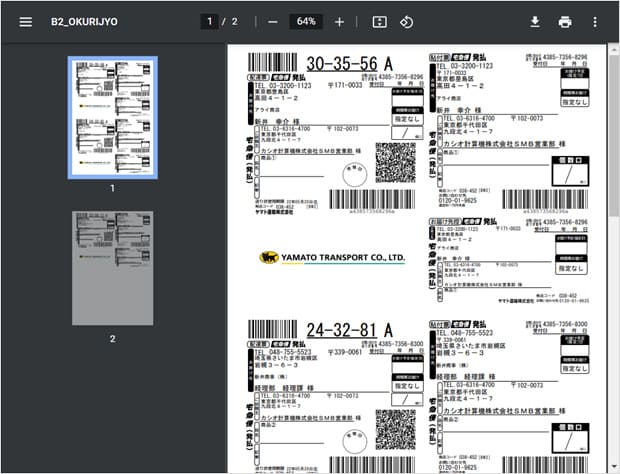Click the YAMATO TRANSPORT CO., LTD. logo

(x=332, y=257)
